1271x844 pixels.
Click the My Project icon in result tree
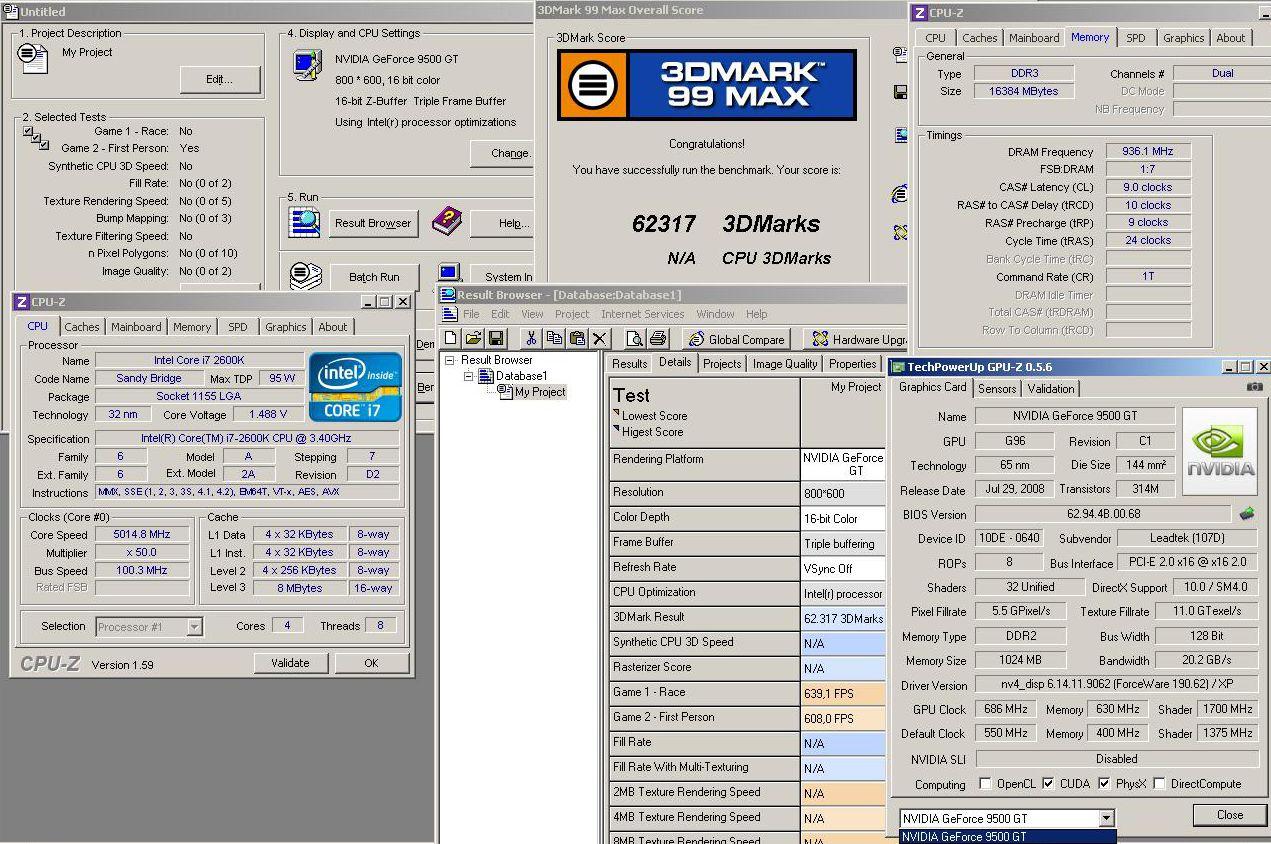[x=505, y=392]
